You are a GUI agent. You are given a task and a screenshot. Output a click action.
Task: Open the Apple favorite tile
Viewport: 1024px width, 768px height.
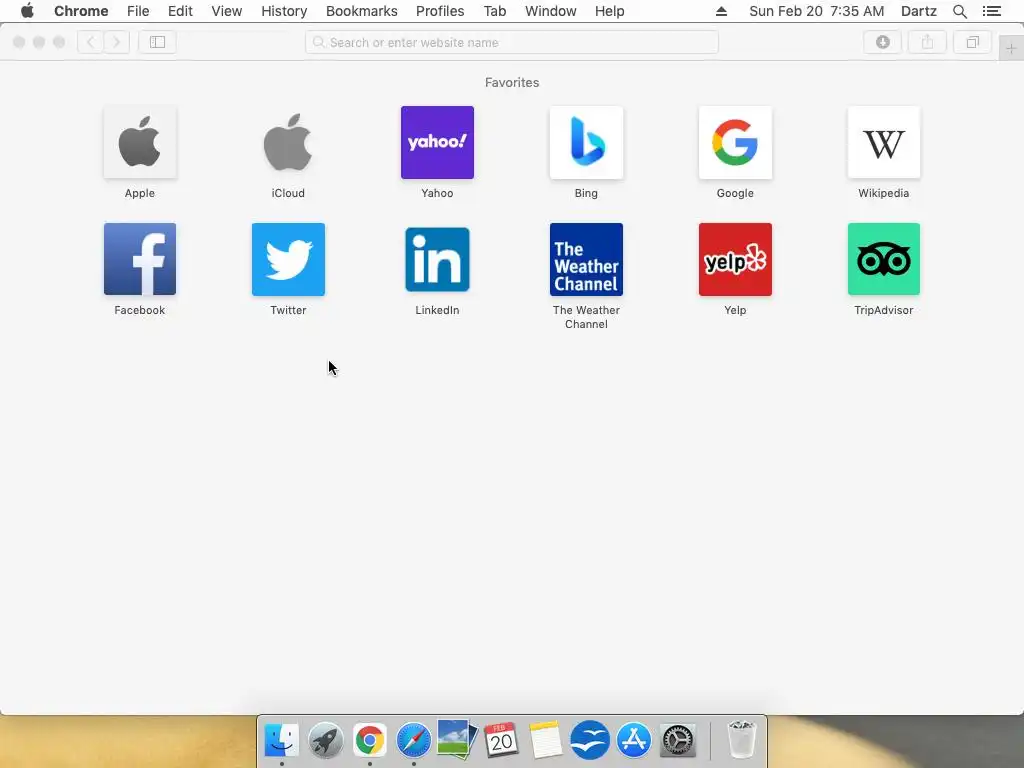[x=140, y=142]
